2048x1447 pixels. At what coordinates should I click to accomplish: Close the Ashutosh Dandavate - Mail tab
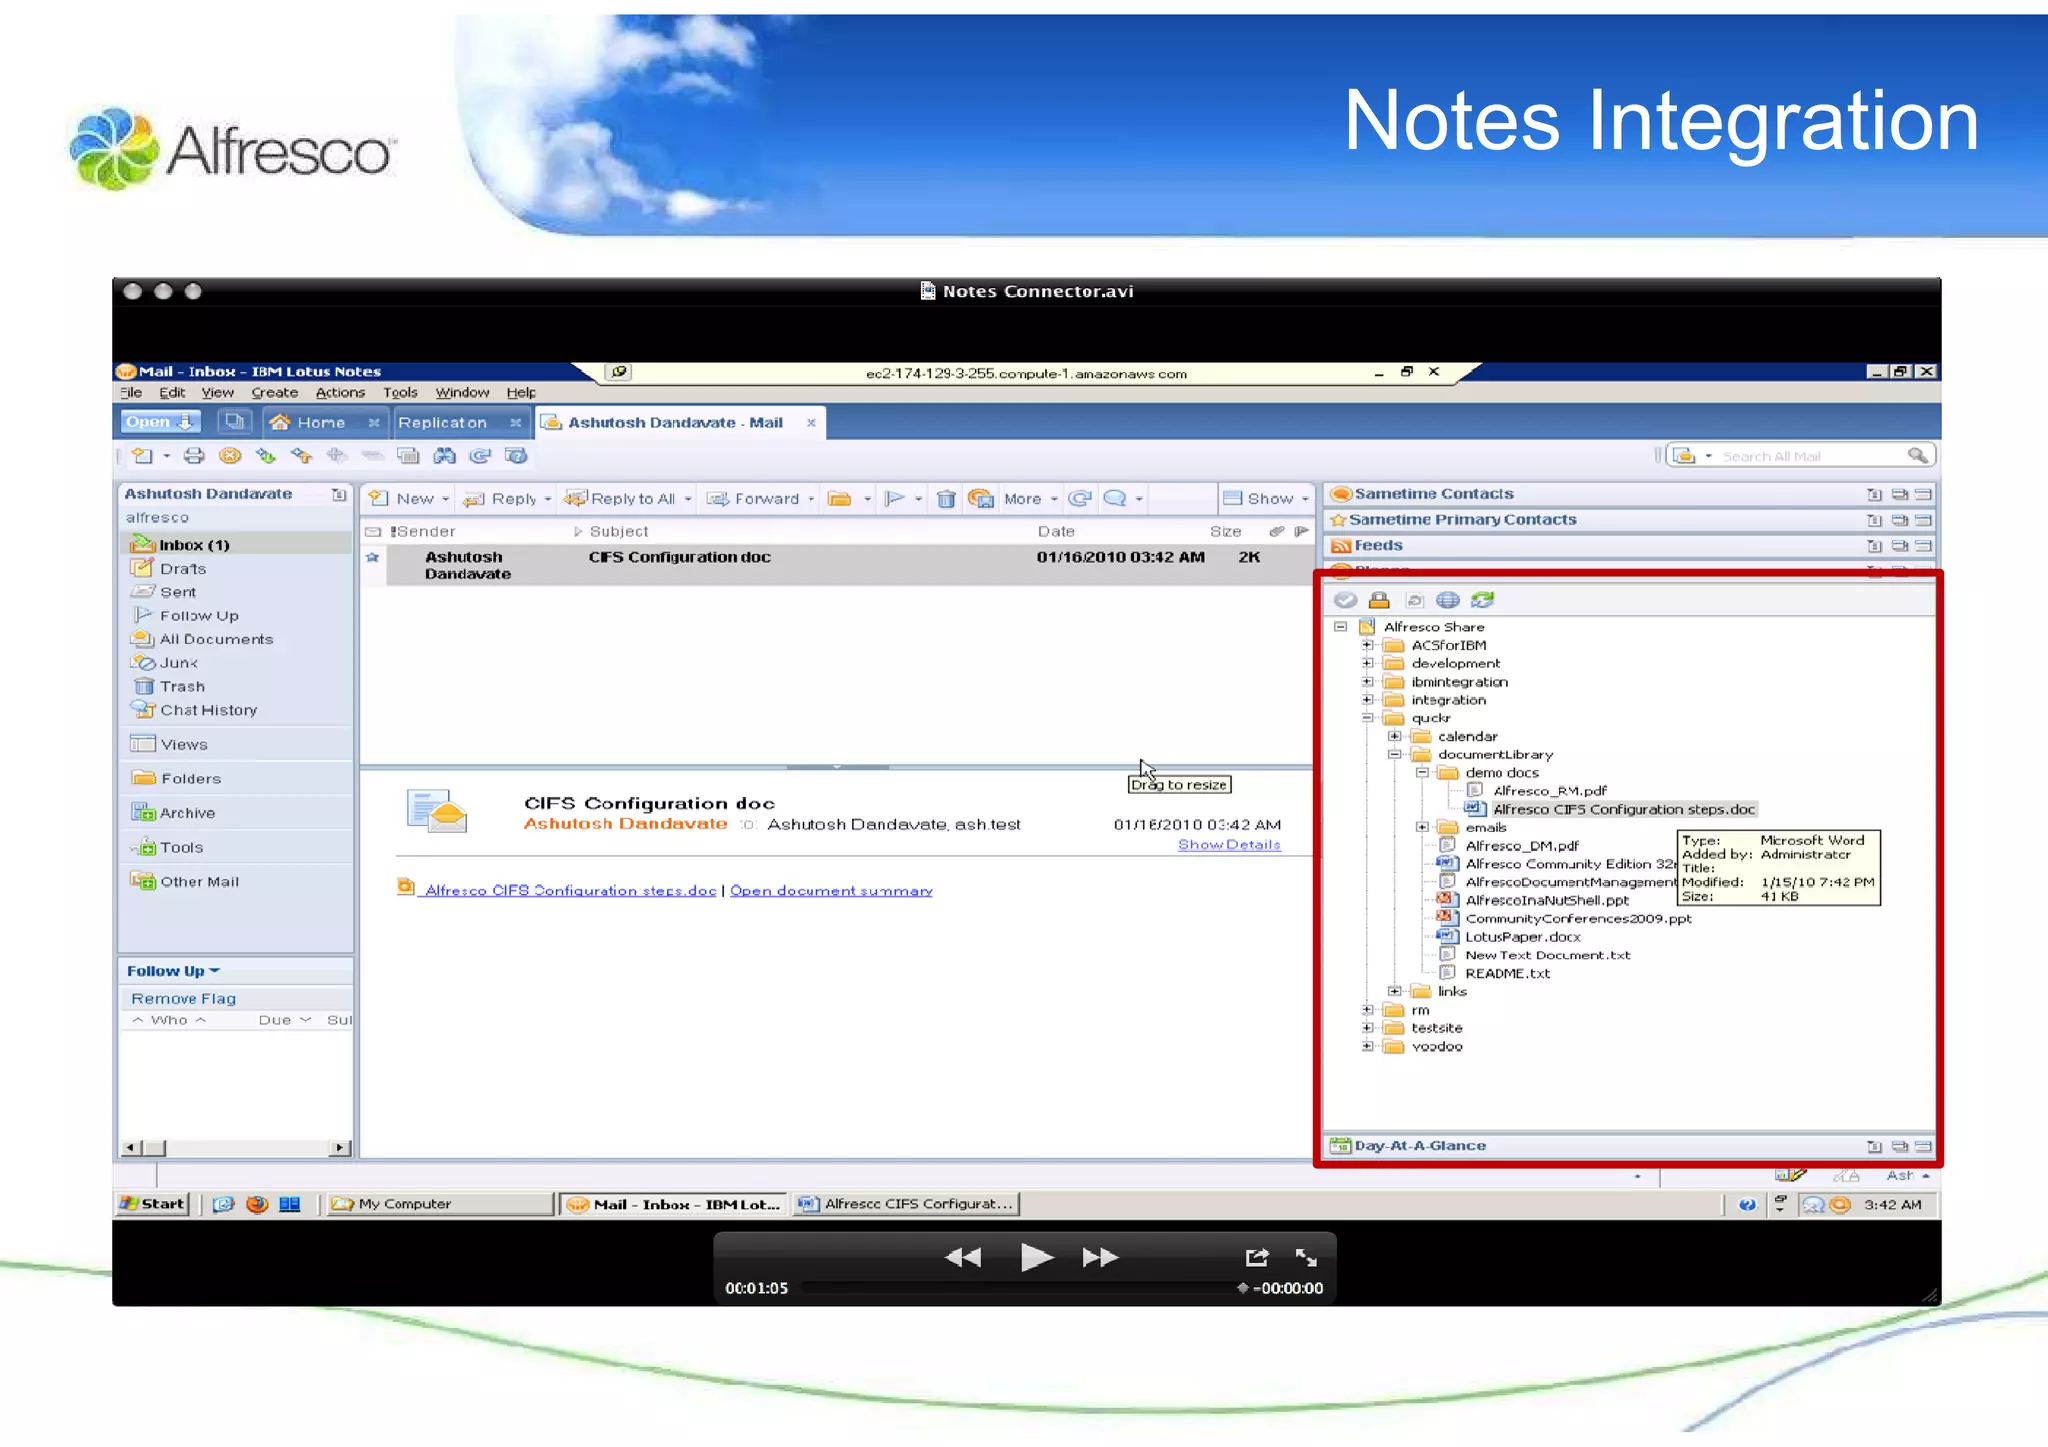coord(811,423)
